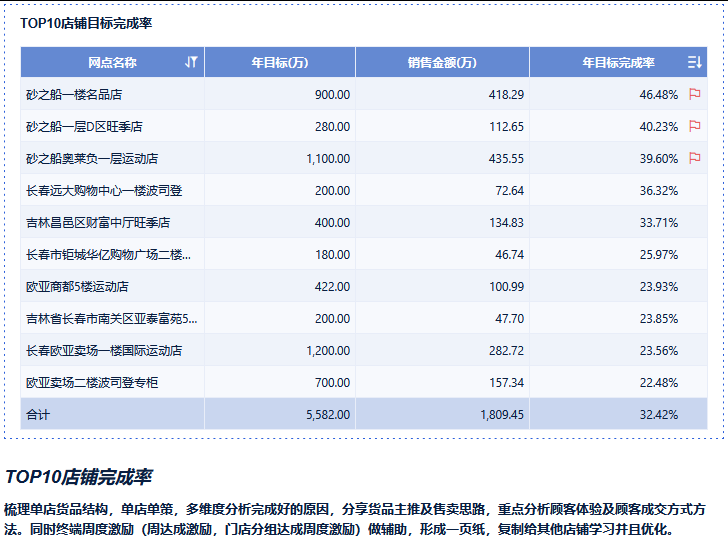Click completion rate 39.60%
Image resolution: width=728 pixels, height=548 pixels.
659,159
